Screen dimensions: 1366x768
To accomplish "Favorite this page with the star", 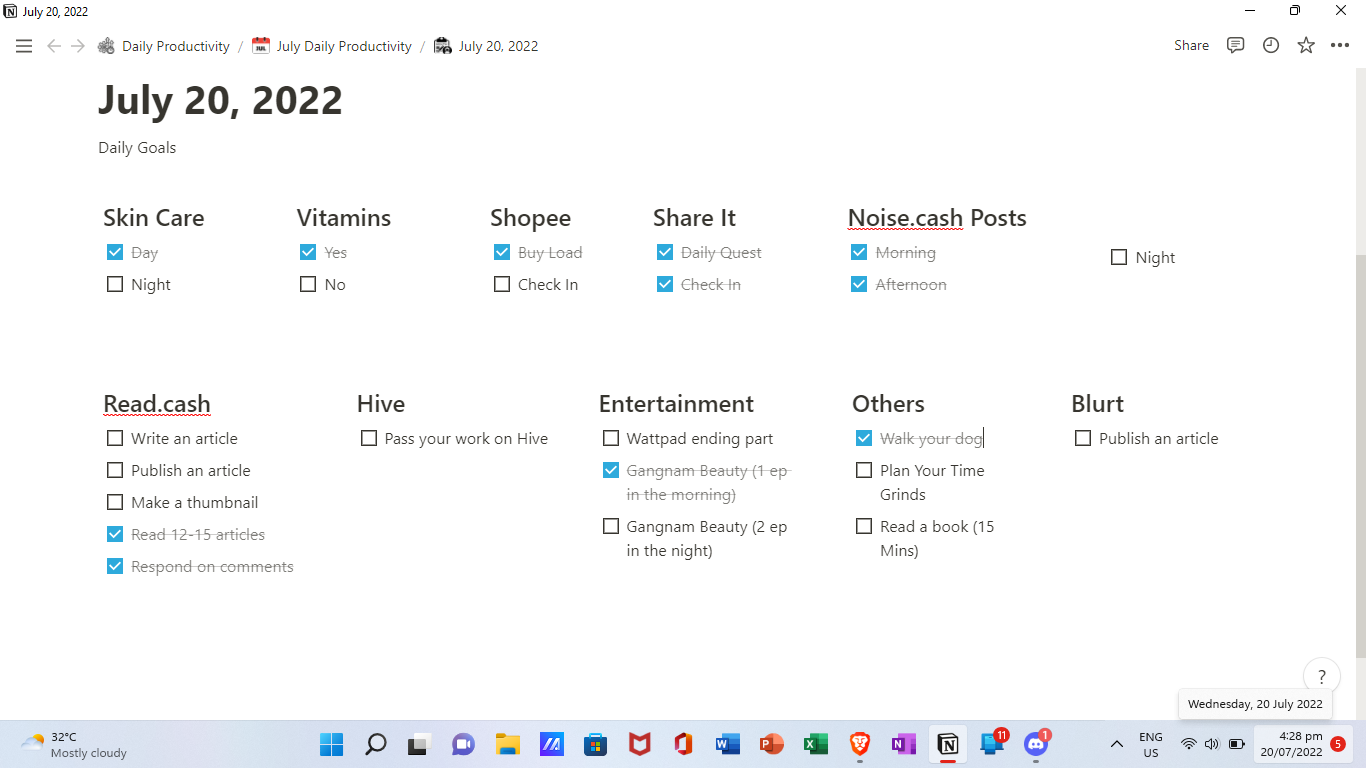I will coord(1306,45).
